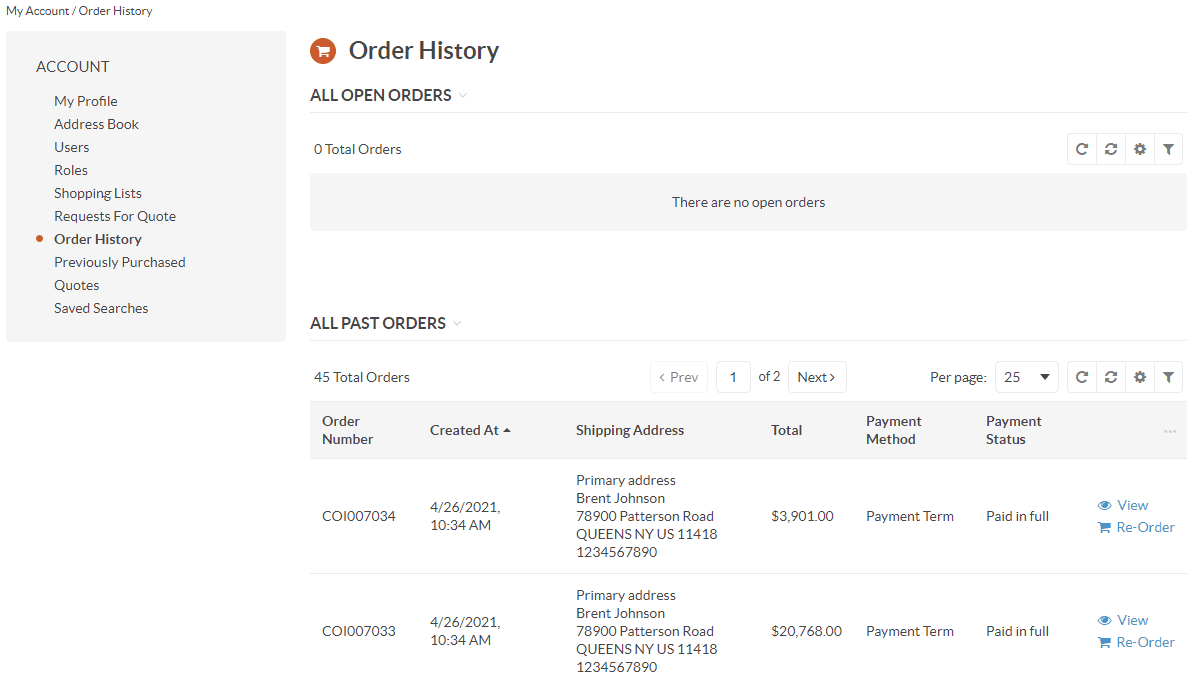
Task: Reset the past orders grid
Action: pyautogui.click(x=1110, y=377)
